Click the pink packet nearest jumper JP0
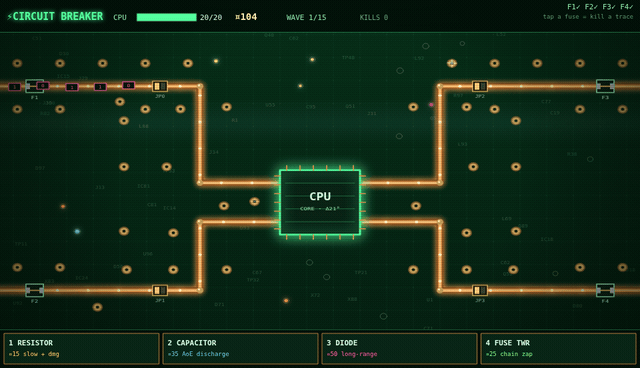640x368 pixels. (x=129, y=85)
